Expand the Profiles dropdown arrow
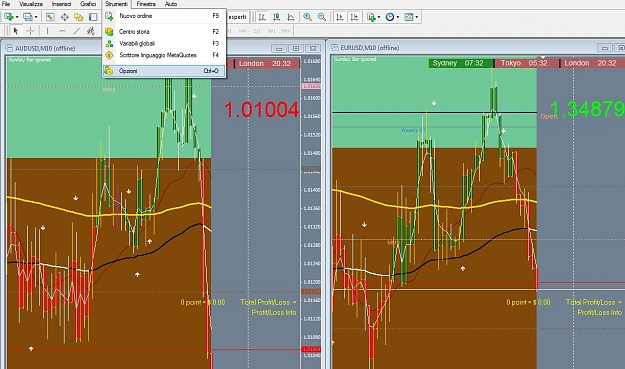 point(36,17)
